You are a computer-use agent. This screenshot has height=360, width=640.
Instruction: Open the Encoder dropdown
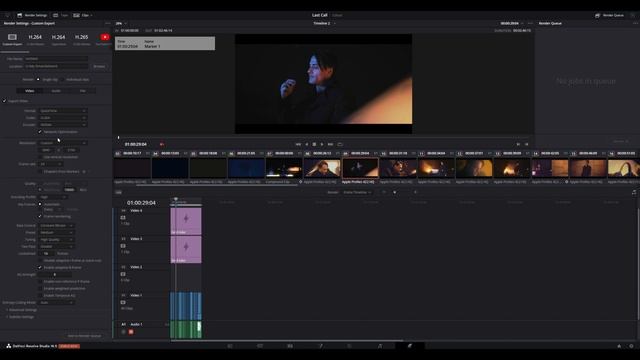point(62,124)
